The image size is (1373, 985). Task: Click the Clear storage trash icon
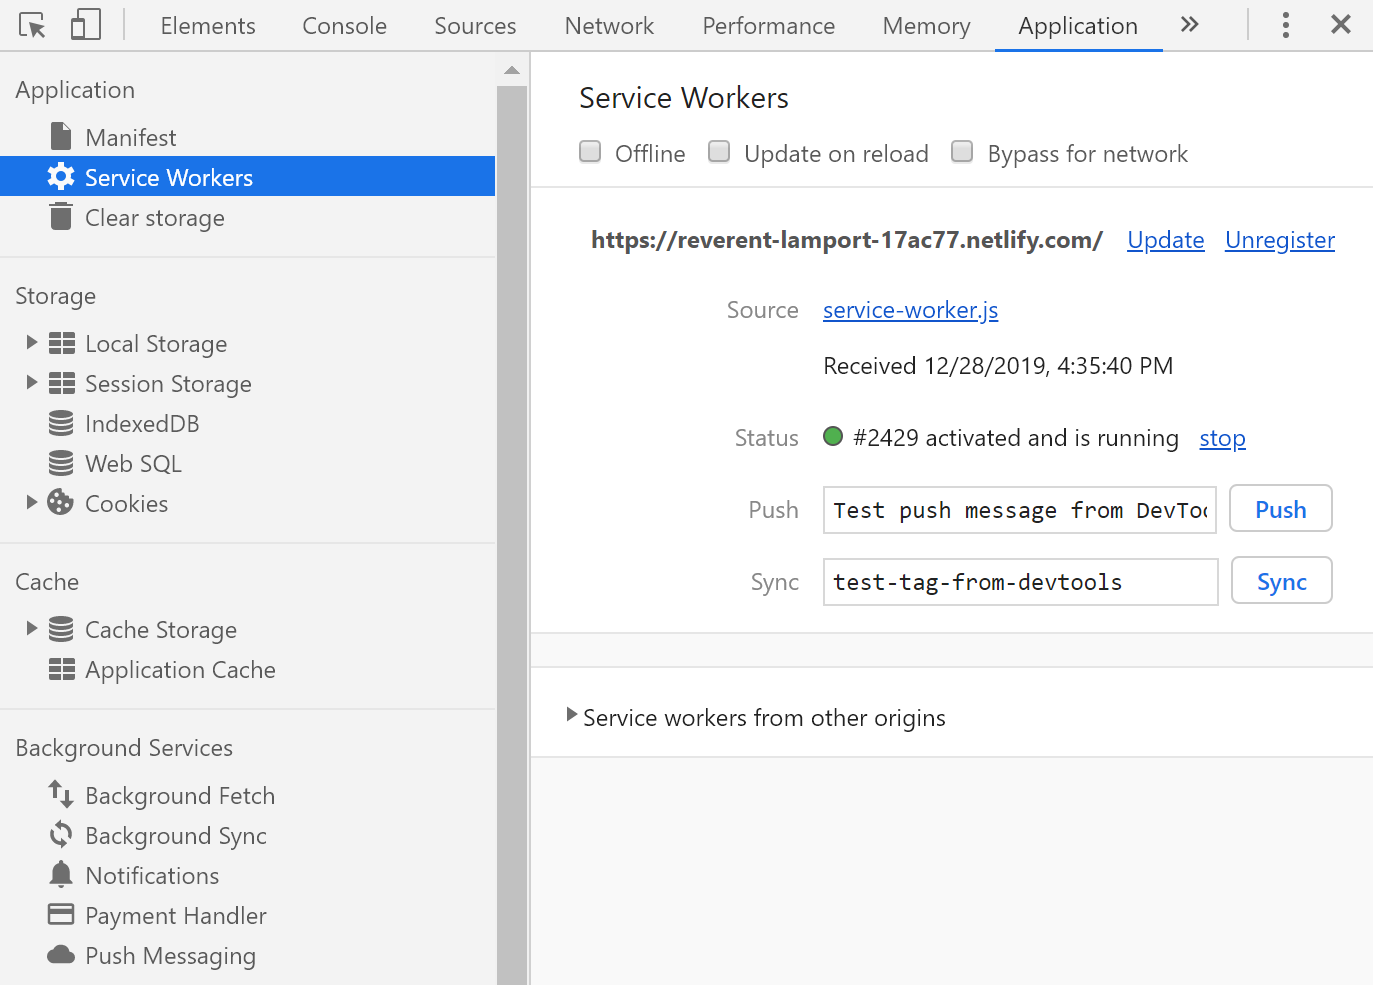pyautogui.click(x=61, y=217)
